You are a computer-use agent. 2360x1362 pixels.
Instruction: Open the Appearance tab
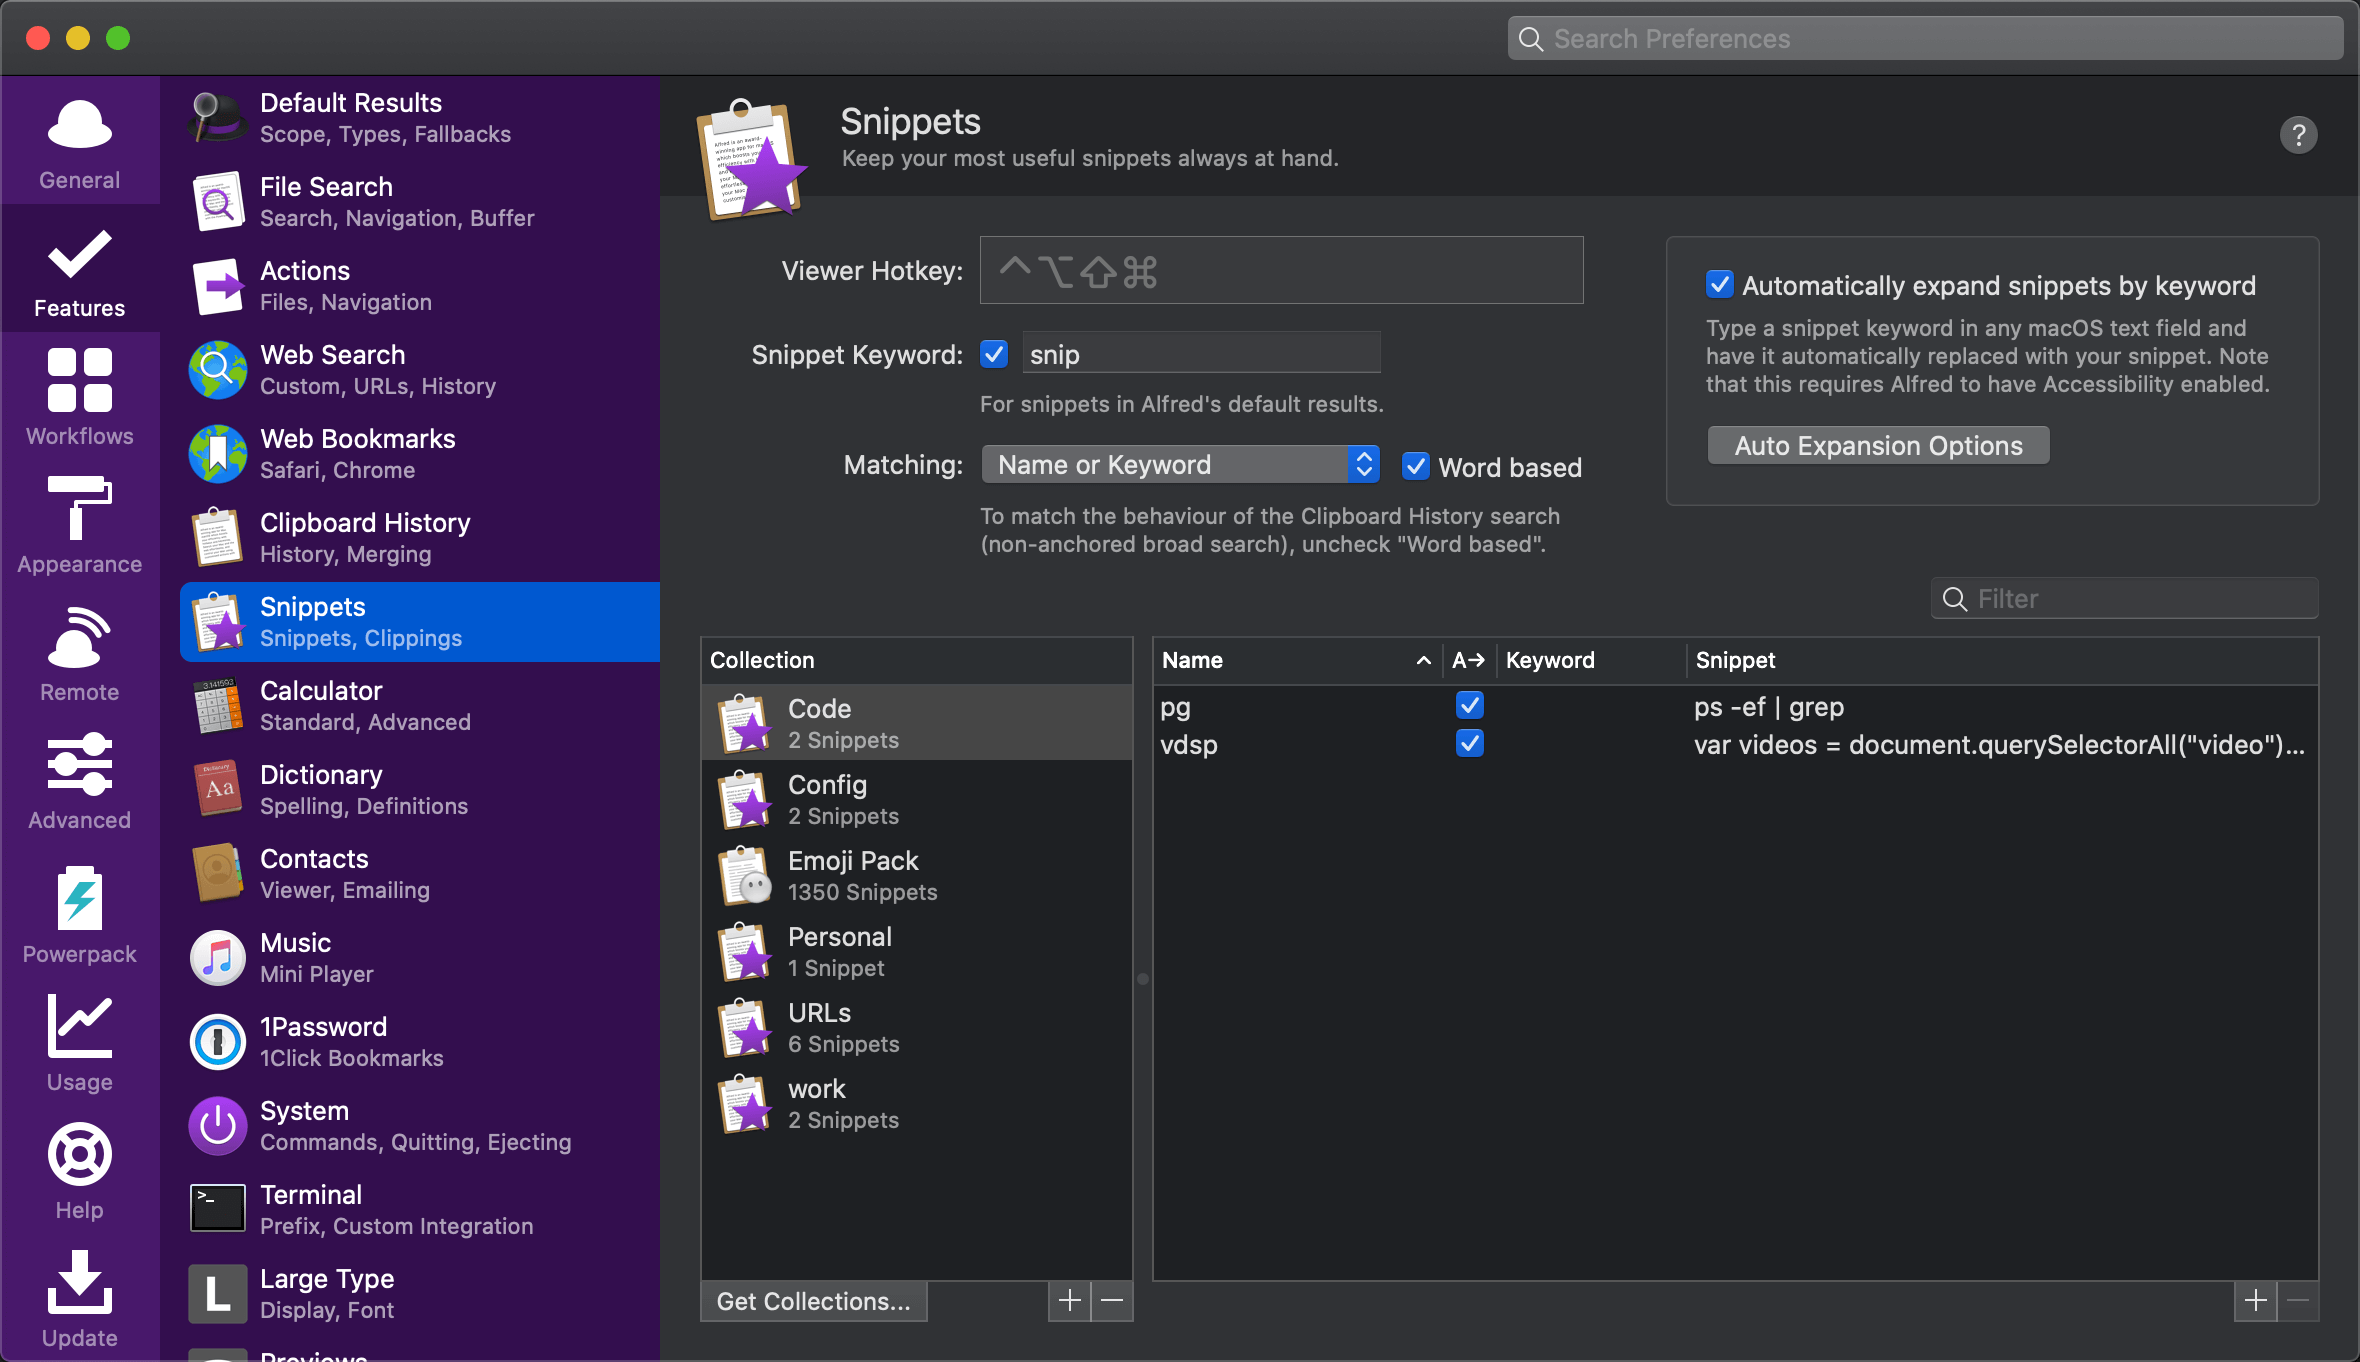pos(80,525)
